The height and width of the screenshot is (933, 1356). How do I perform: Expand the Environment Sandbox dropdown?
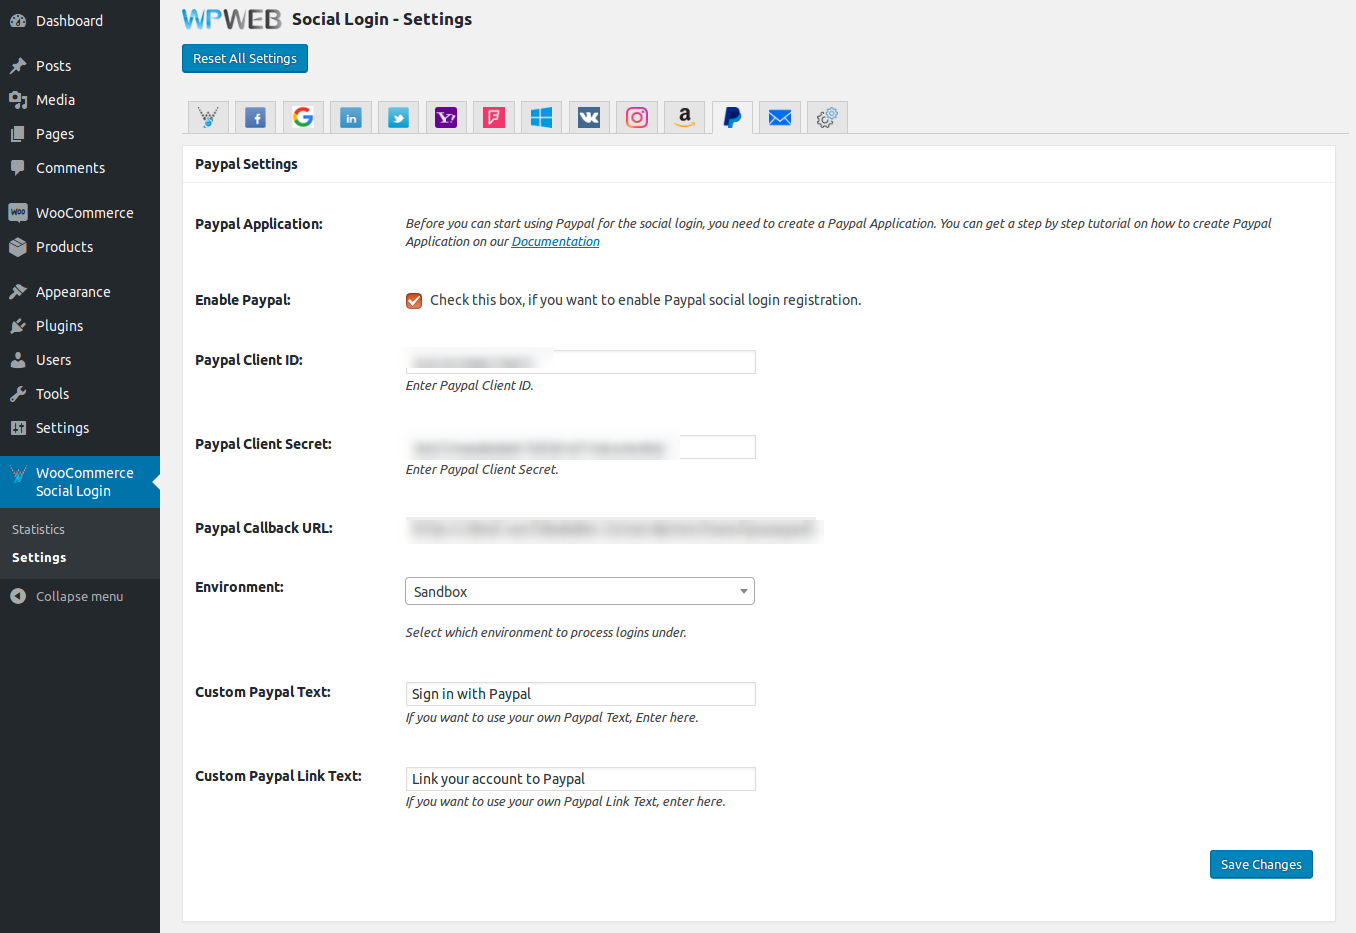[580, 592]
